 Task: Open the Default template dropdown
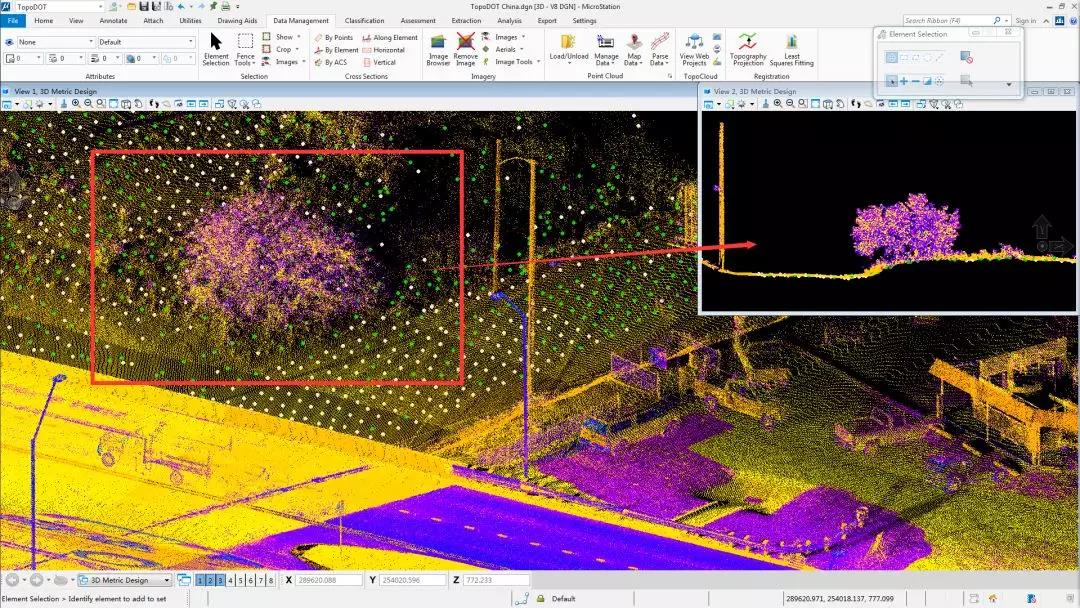(146, 42)
